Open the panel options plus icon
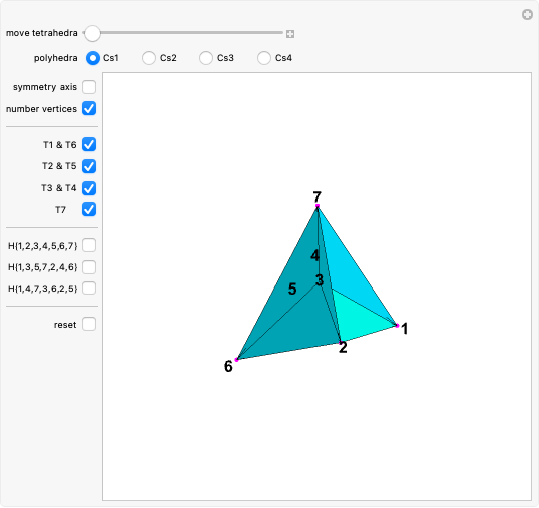539x508 pixels. (x=527, y=15)
